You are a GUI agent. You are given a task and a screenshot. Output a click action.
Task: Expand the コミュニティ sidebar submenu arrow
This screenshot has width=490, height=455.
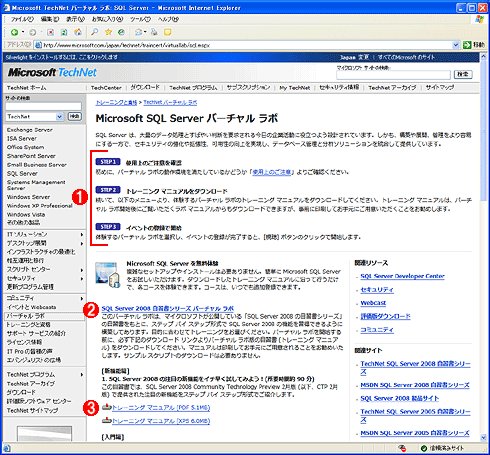82,298
